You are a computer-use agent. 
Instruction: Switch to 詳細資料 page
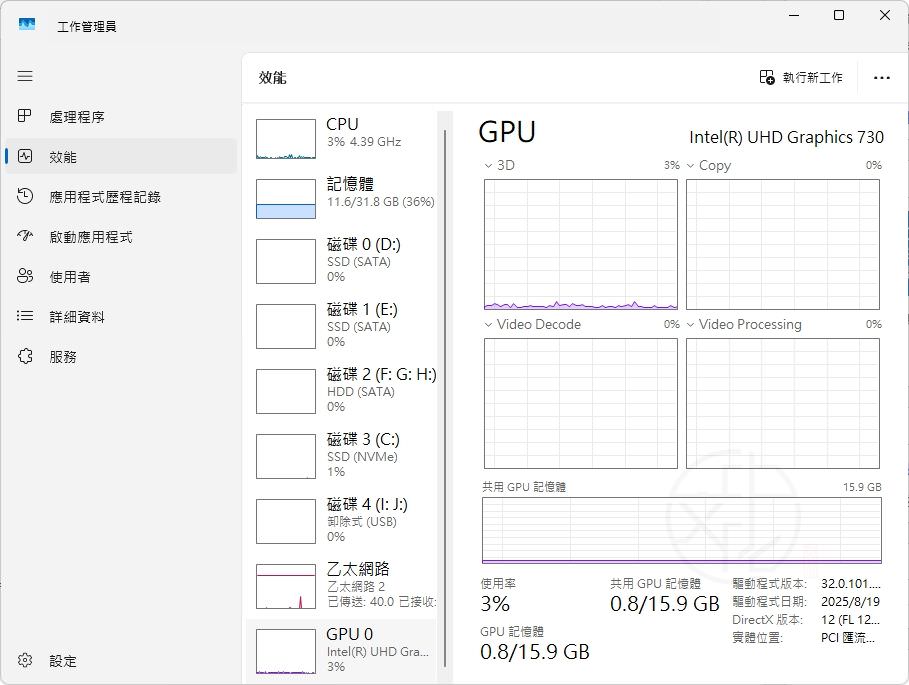[x=121, y=316]
